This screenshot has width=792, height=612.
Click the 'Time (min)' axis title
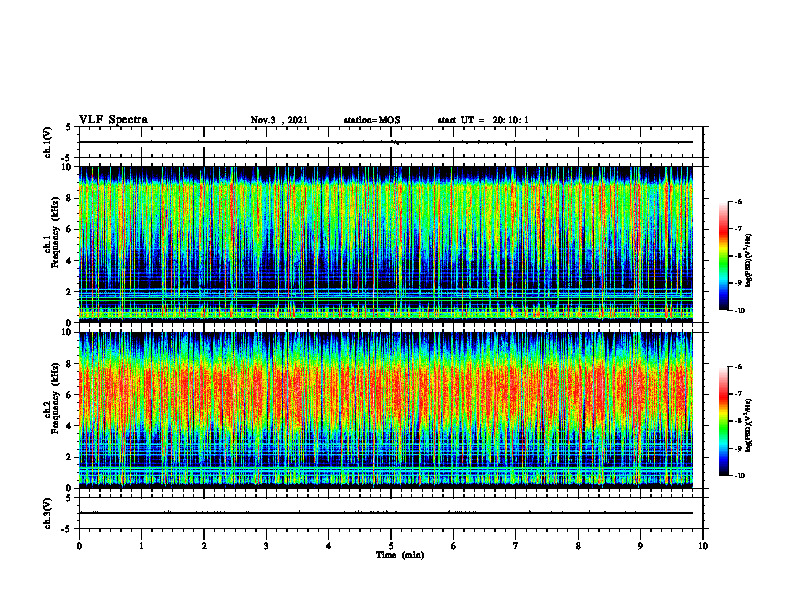[x=400, y=555]
